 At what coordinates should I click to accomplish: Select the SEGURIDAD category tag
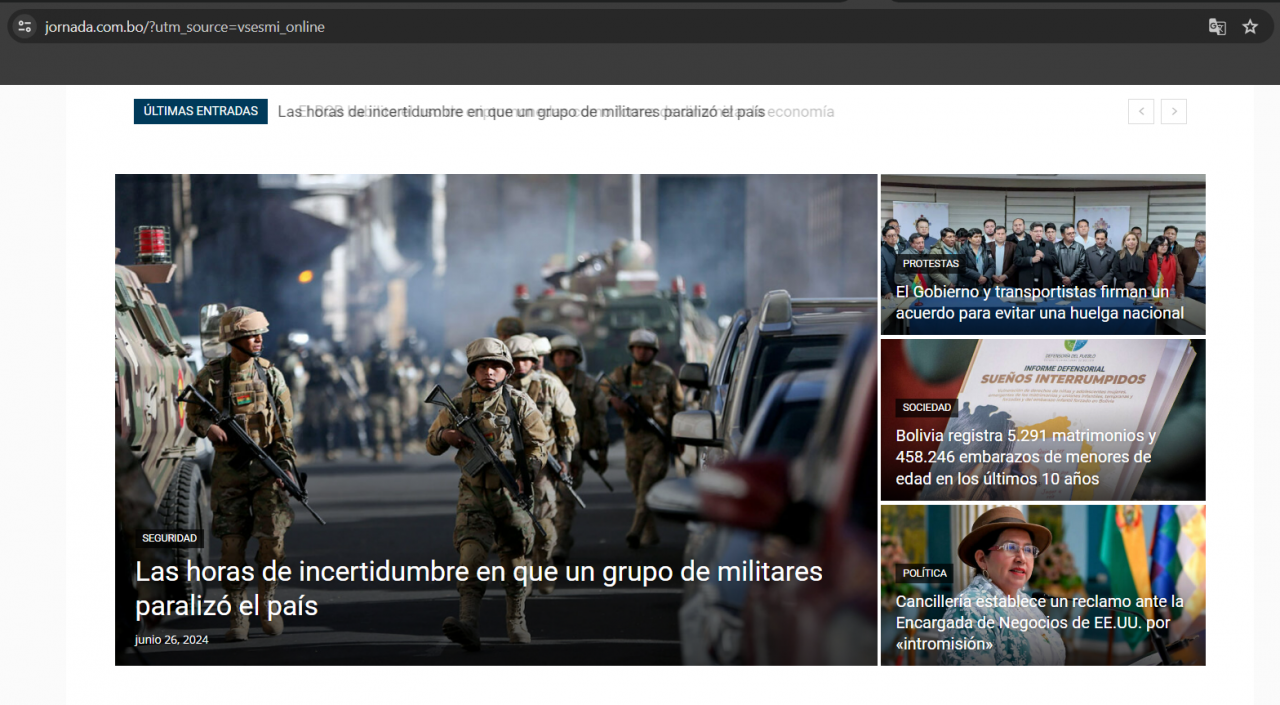[x=169, y=538]
